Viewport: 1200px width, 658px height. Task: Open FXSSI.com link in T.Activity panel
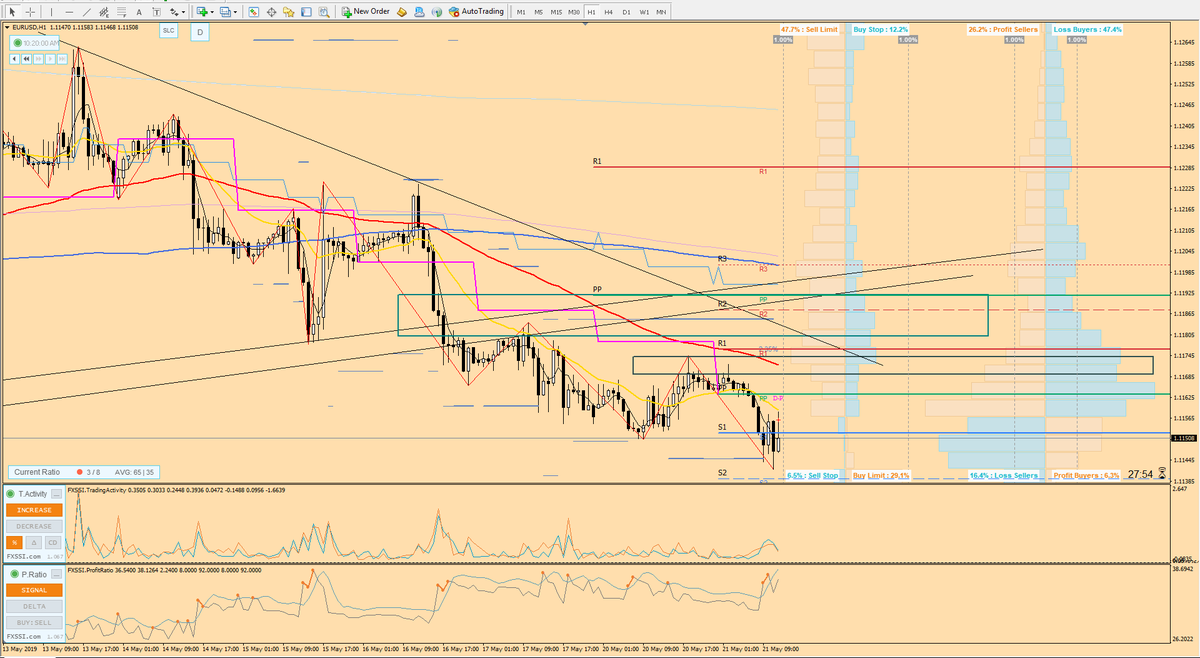[24, 556]
